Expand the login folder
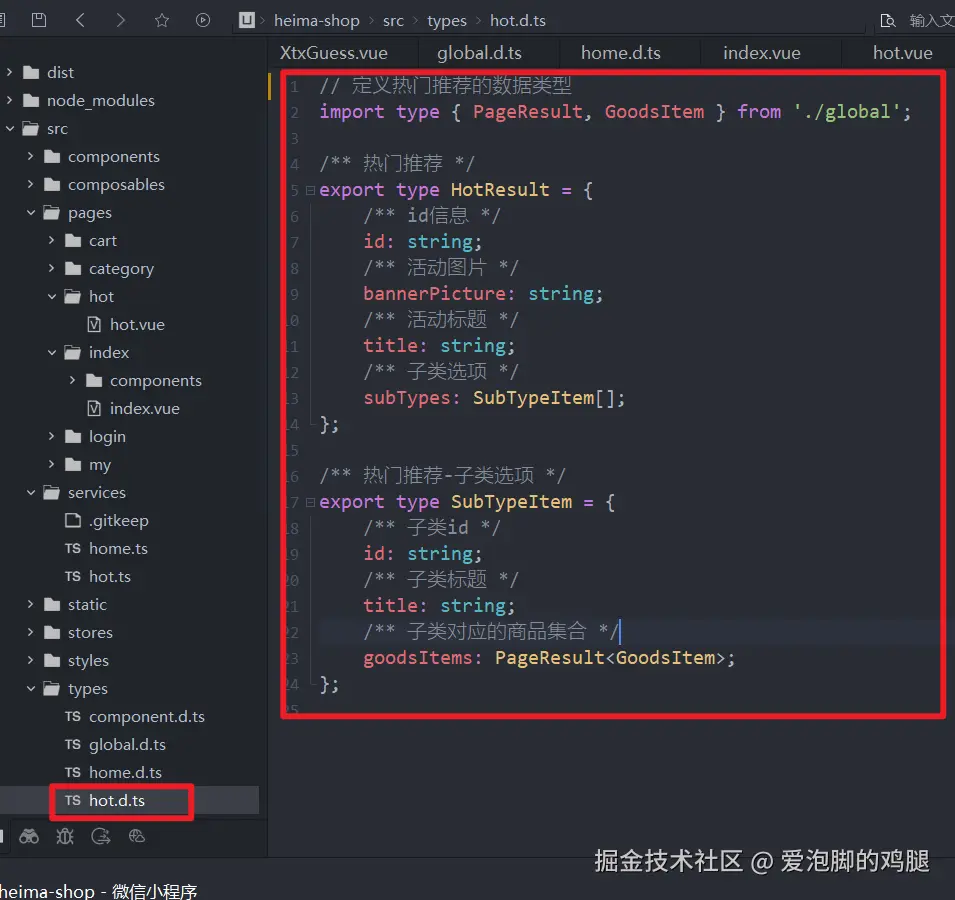955x900 pixels. (52, 437)
